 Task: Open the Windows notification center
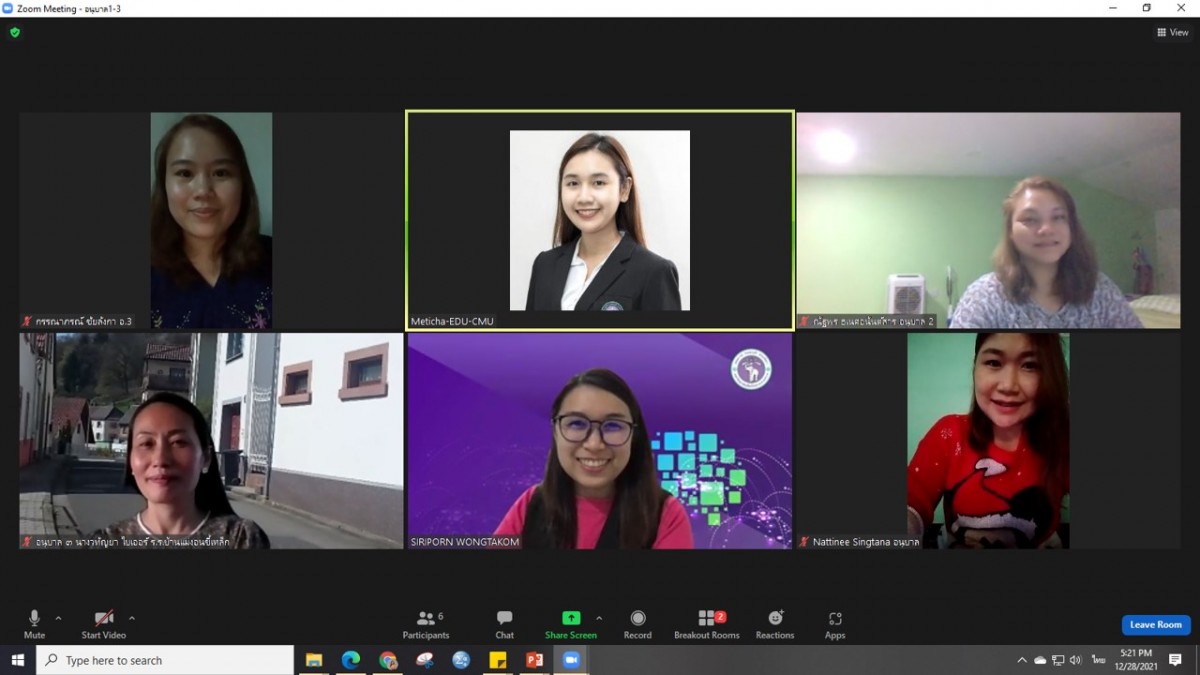pos(1176,660)
